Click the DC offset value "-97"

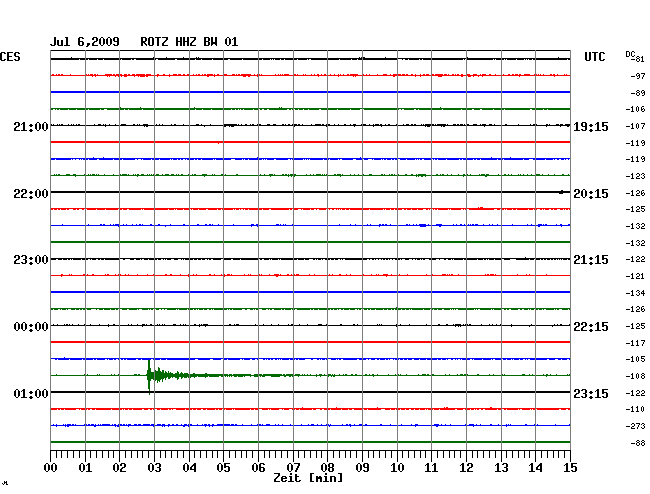pyautogui.click(x=638, y=76)
